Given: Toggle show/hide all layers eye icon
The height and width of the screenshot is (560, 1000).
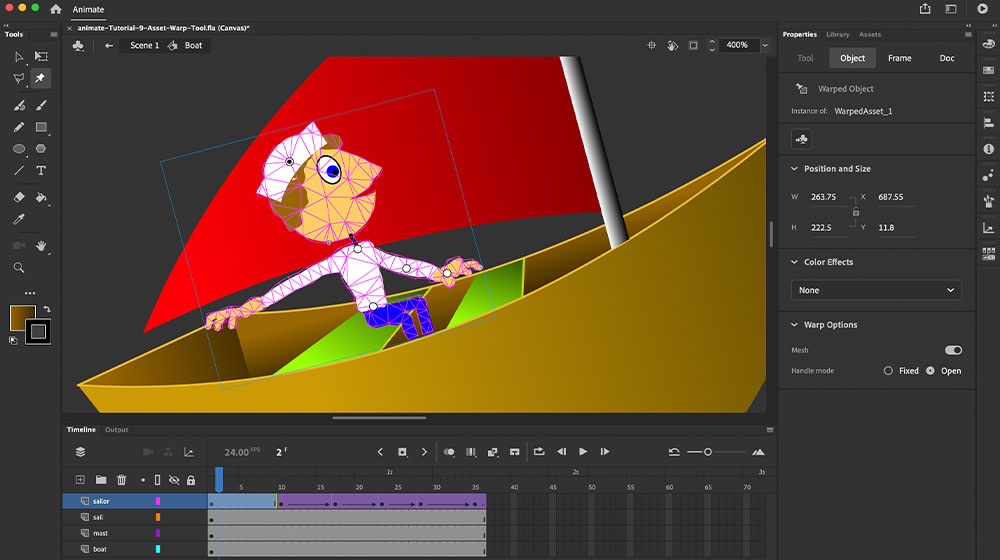Looking at the screenshot, I should point(173,480).
